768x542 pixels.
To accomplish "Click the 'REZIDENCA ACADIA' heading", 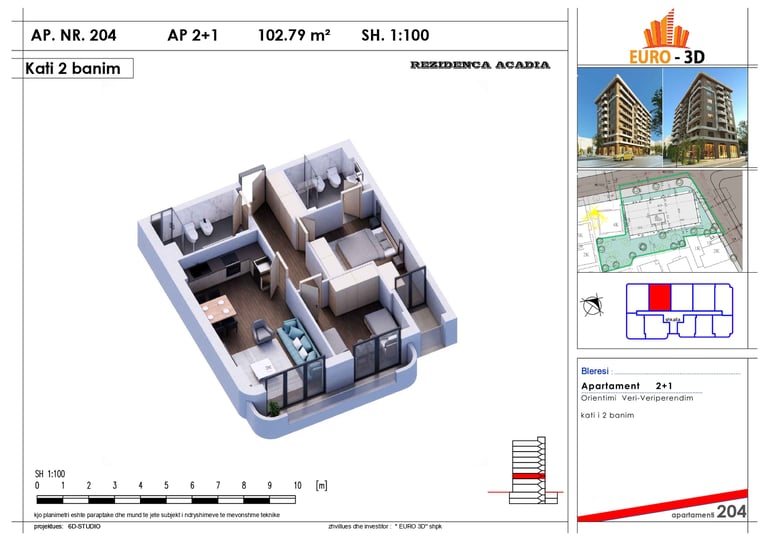I will (x=480, y=65).
